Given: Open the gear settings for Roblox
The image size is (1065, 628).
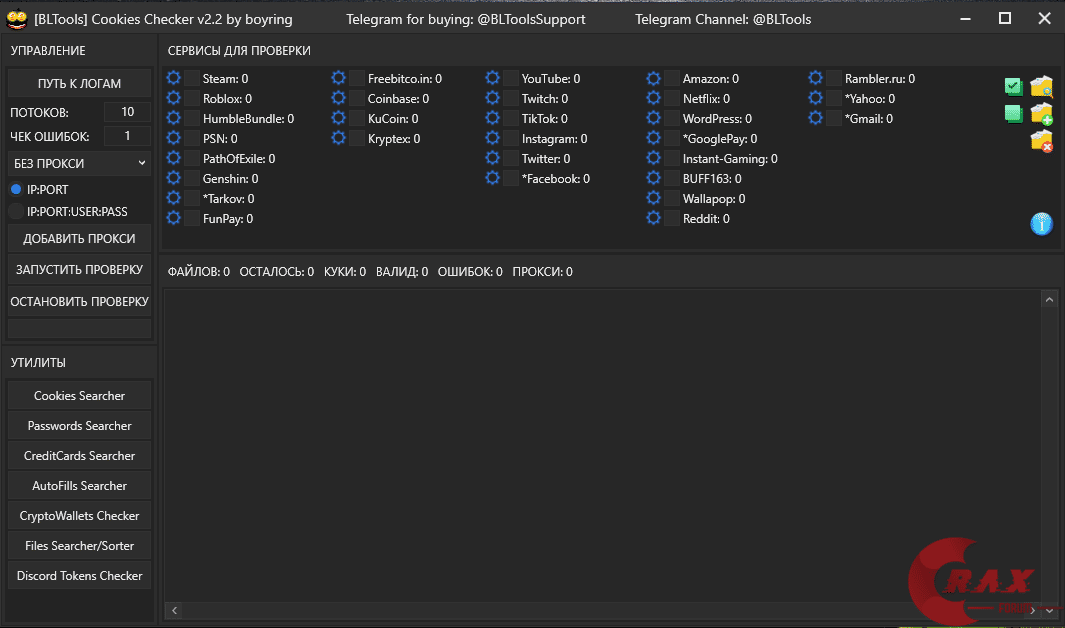Looking at the screenshot, I should (174, 98).
